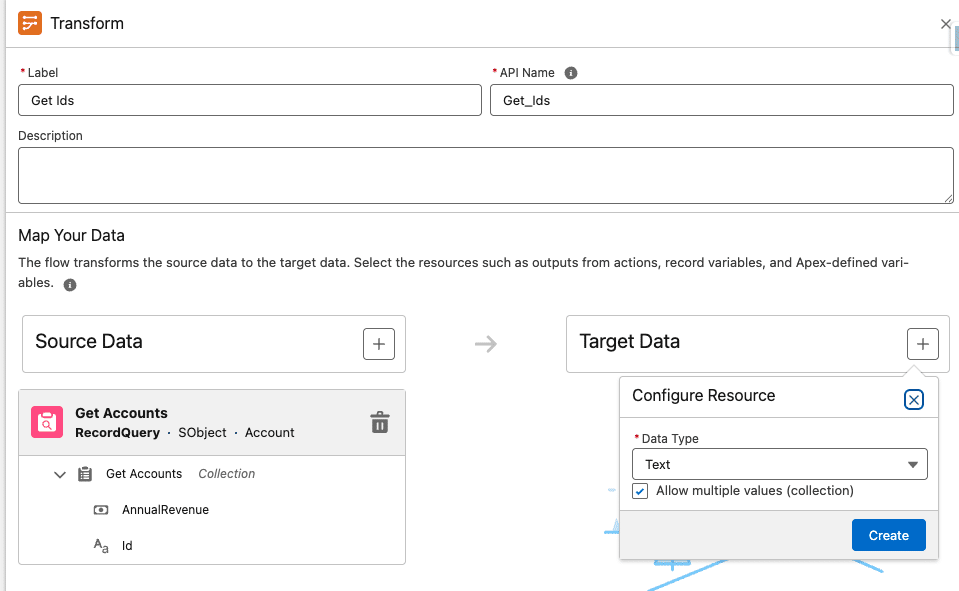Click the Create button
The height and width of the screenshot is (591, 959).
888,535
